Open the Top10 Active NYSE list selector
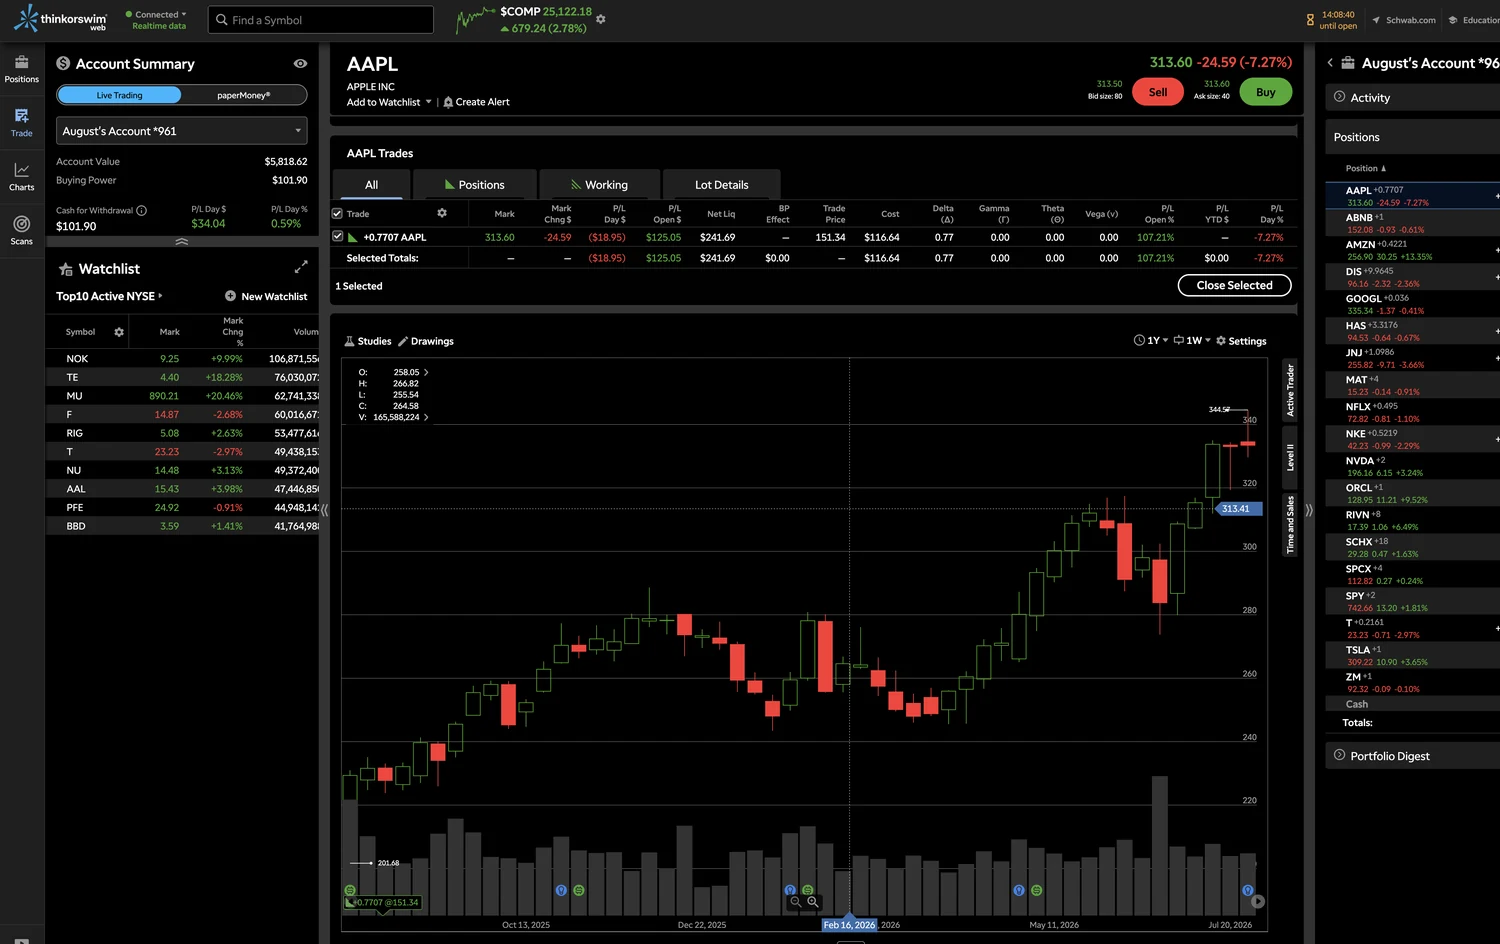Viewport: 1500px width, 944px height. (109, 296)
